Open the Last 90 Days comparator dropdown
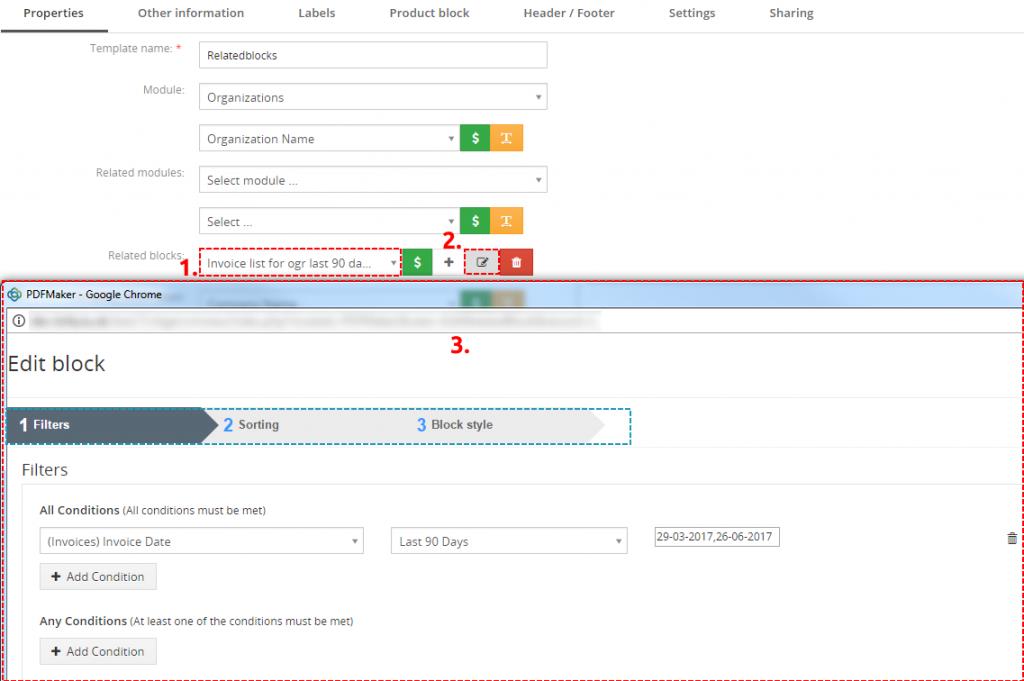 (x=508, y=541)
